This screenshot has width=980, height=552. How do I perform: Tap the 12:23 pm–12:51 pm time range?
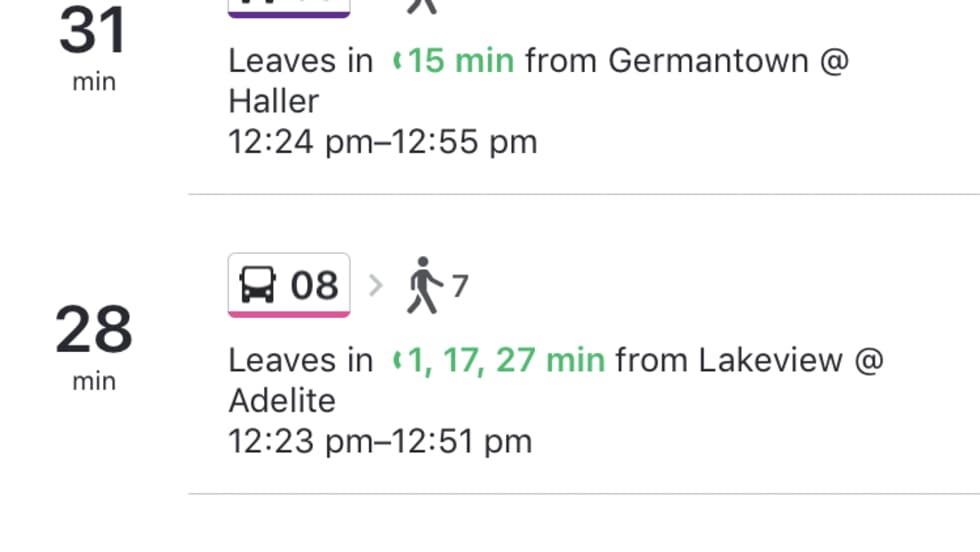[380, 441]
